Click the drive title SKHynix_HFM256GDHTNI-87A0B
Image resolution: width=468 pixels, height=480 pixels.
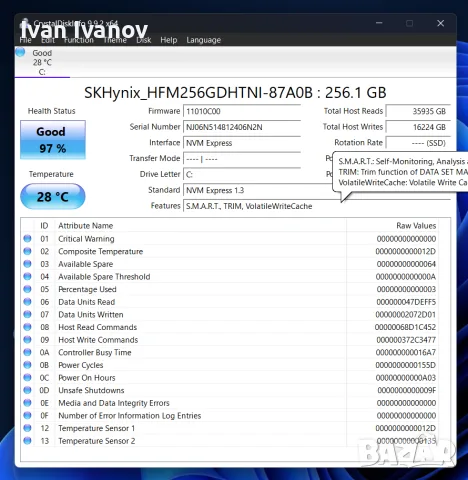point(235,93)
